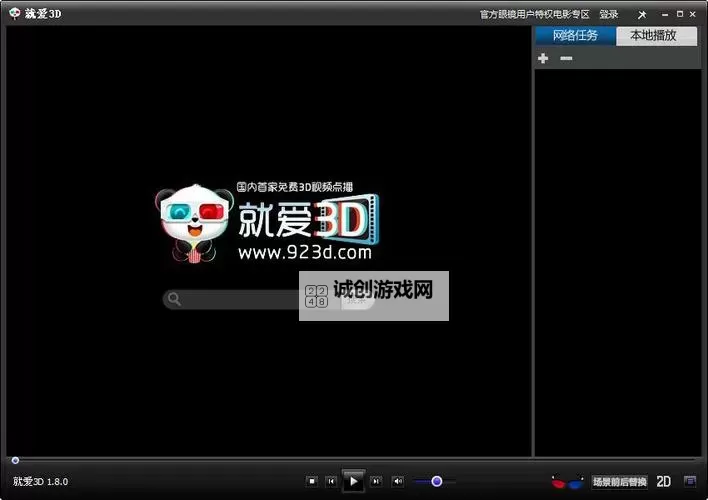Click the 就爱3D 1.8.0 version text
Viewport: 708px width, 500px height.
click(x=41, y=481)
